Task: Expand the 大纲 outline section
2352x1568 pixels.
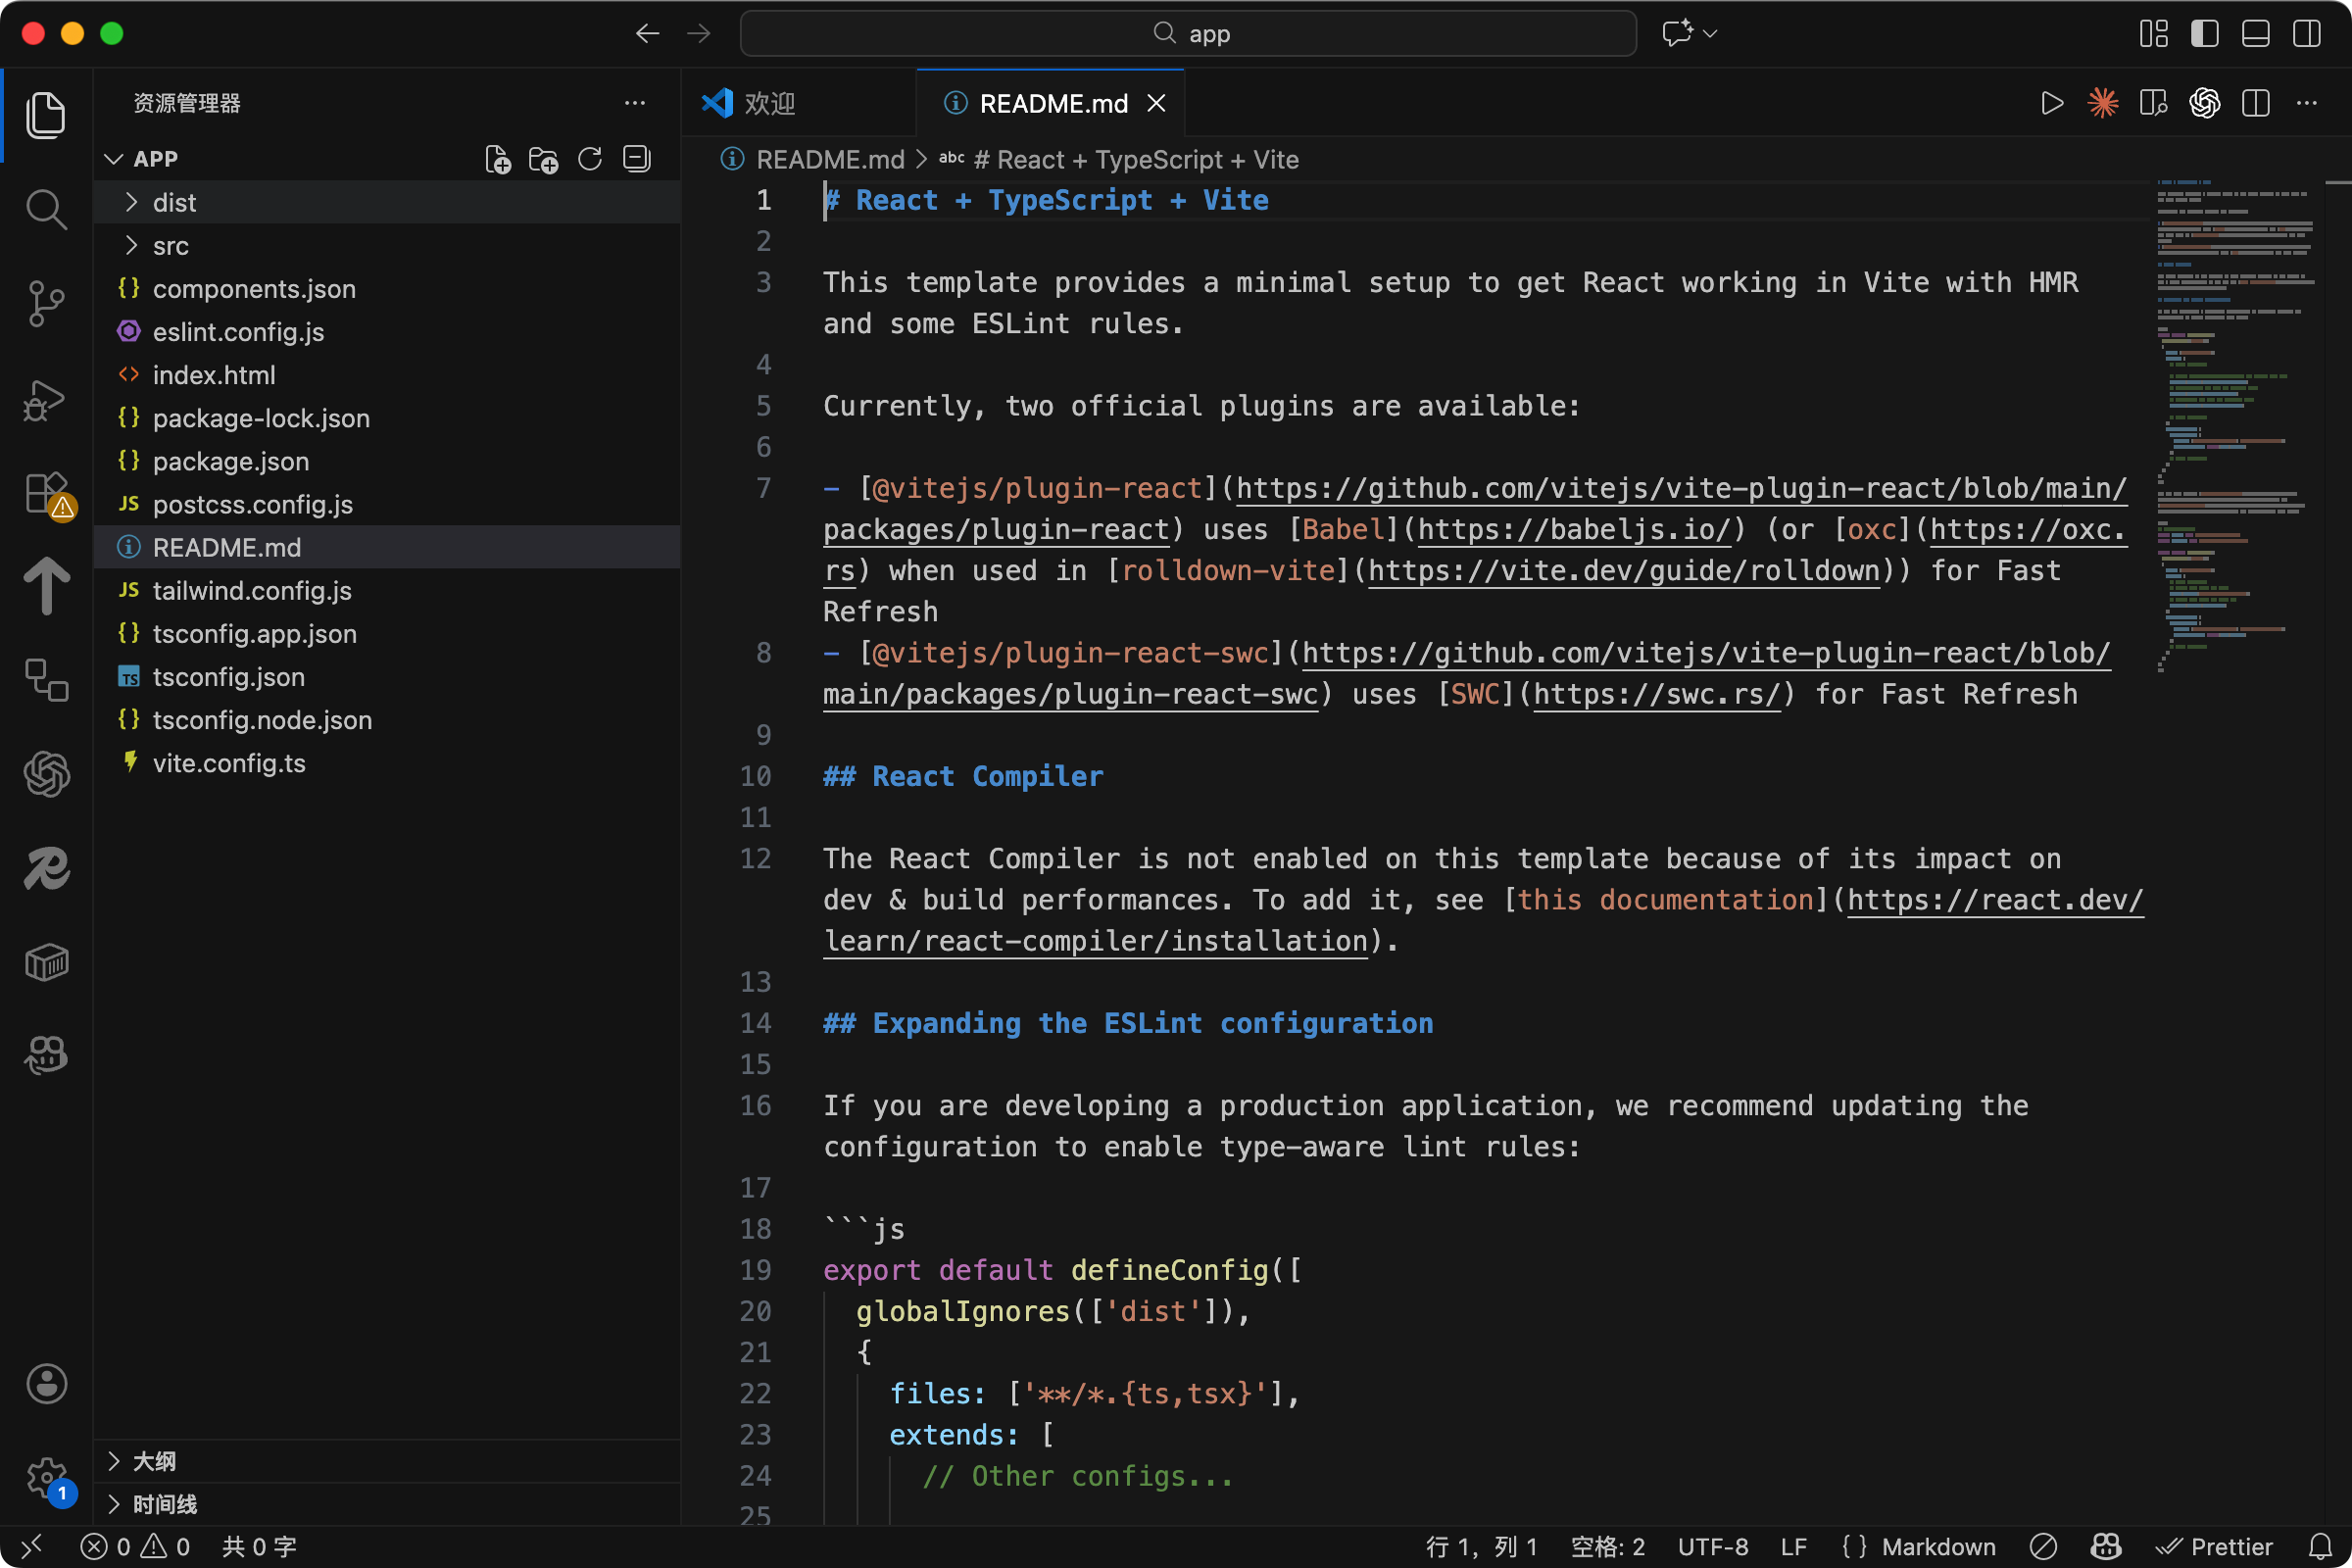Action: point(154,1461)
